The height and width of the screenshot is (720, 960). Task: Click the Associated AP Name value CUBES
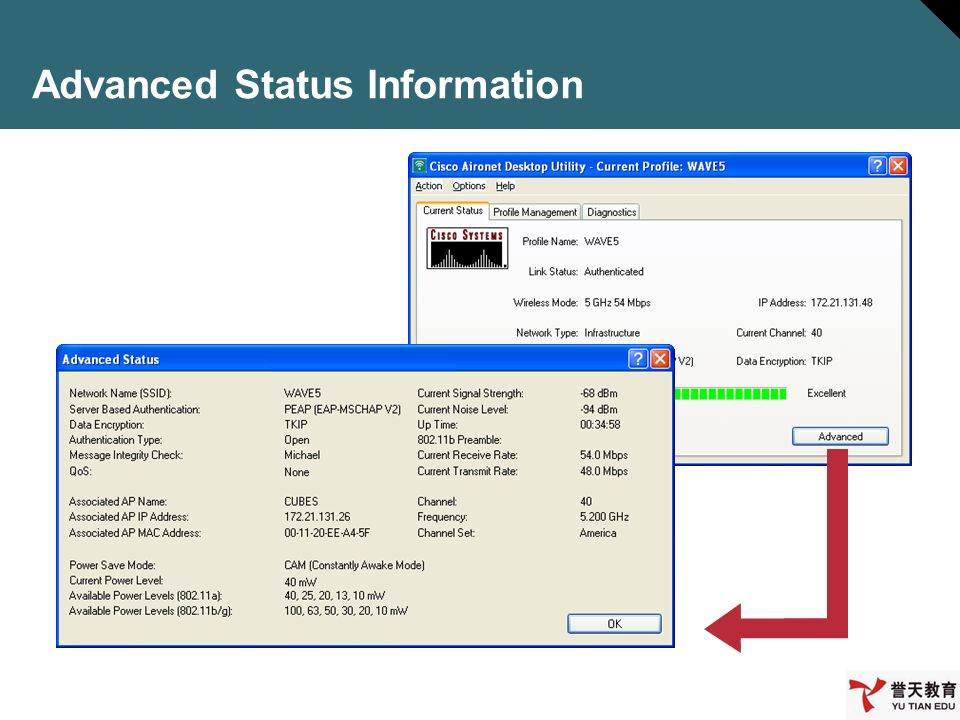301,501
